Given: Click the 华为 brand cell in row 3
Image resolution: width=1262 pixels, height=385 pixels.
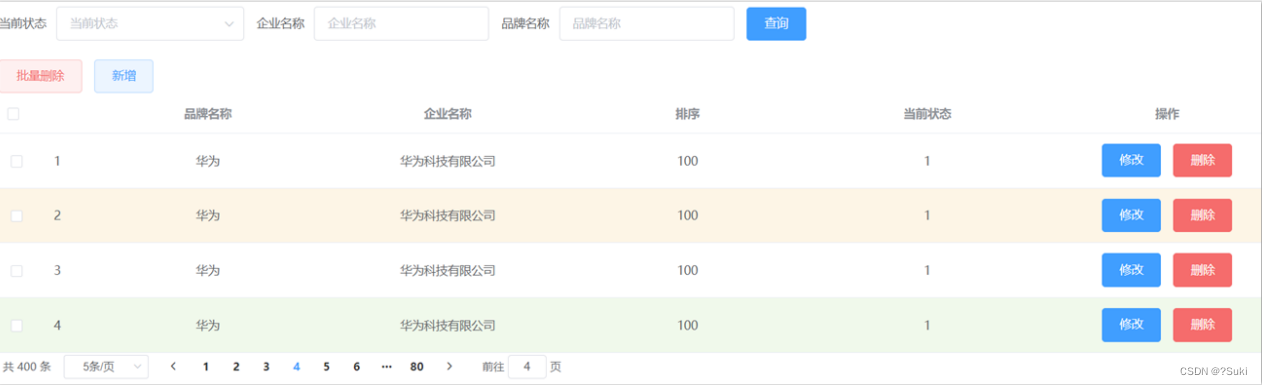Looking at the screenshot, I should [208, 270].
